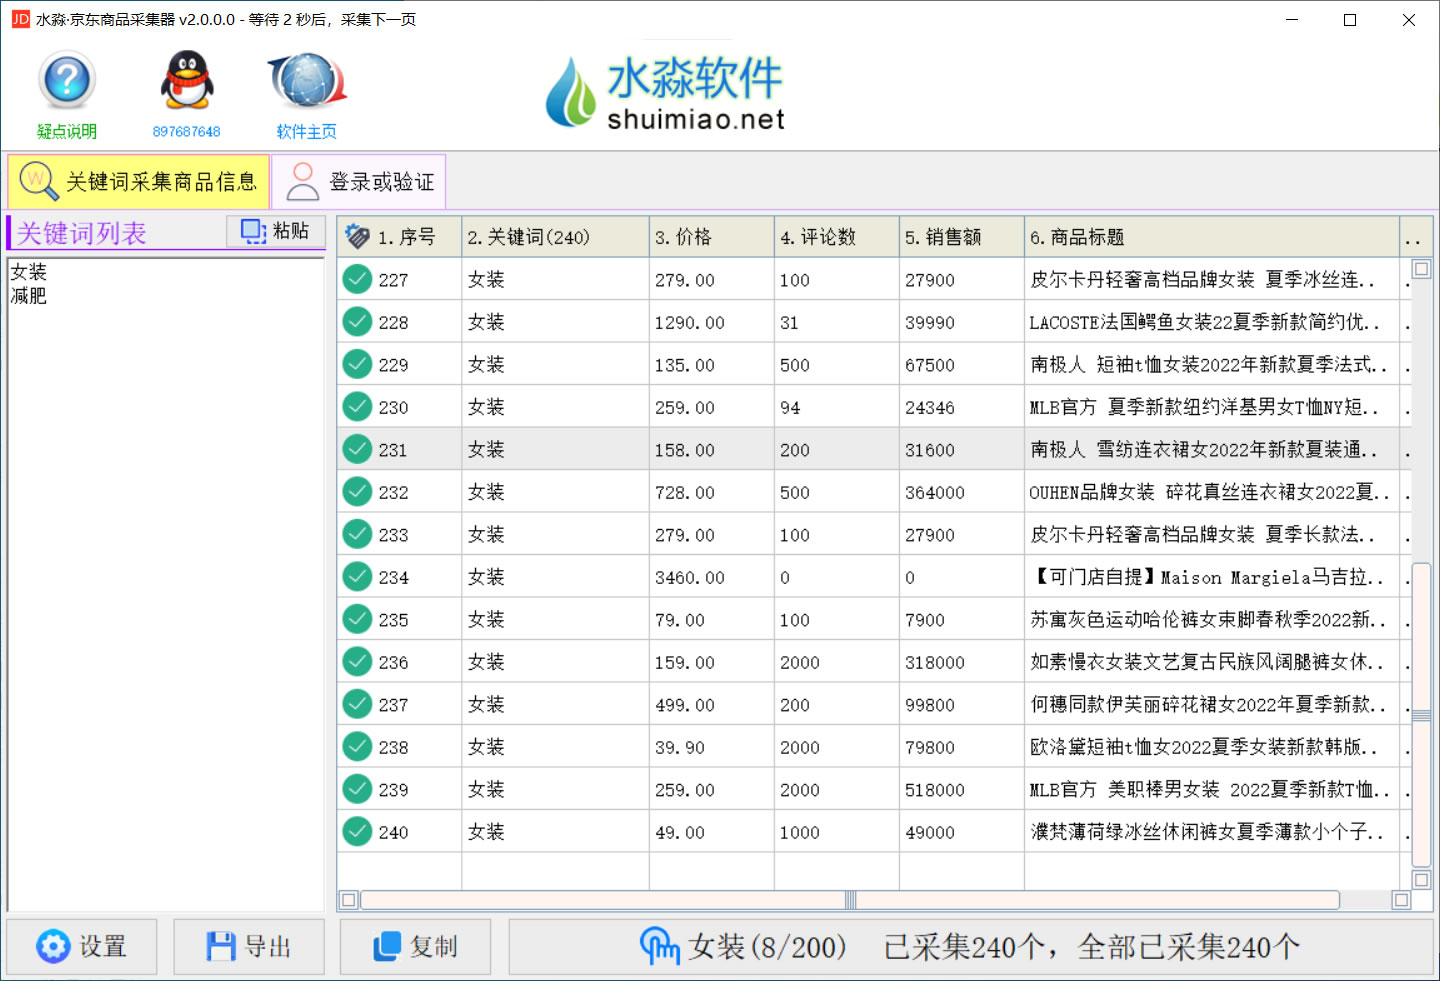Click the tag icon in 序号 header
Image resolution: width=1440 pixels, height=981 pixels.
coord(358,237)
